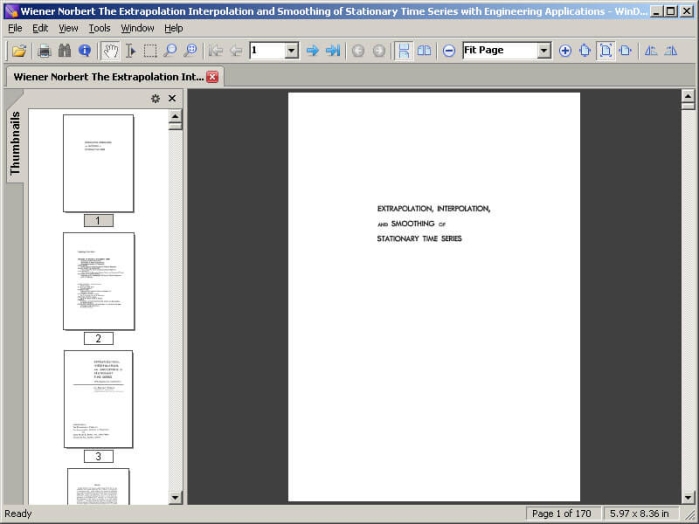699x524 pixels.
Task: Click the Ready status text
Action: [18, 514]
